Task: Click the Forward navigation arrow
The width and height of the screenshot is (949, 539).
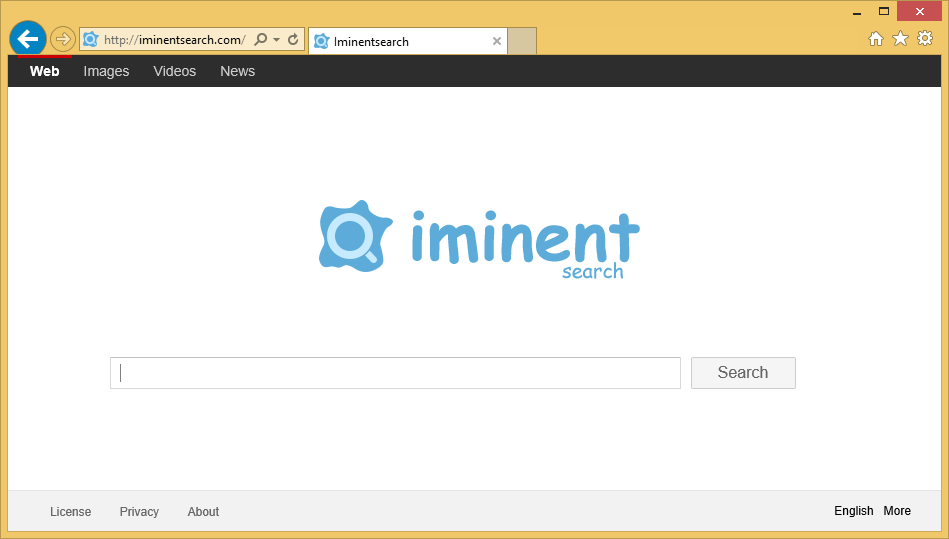Action: tap(63, 39)
